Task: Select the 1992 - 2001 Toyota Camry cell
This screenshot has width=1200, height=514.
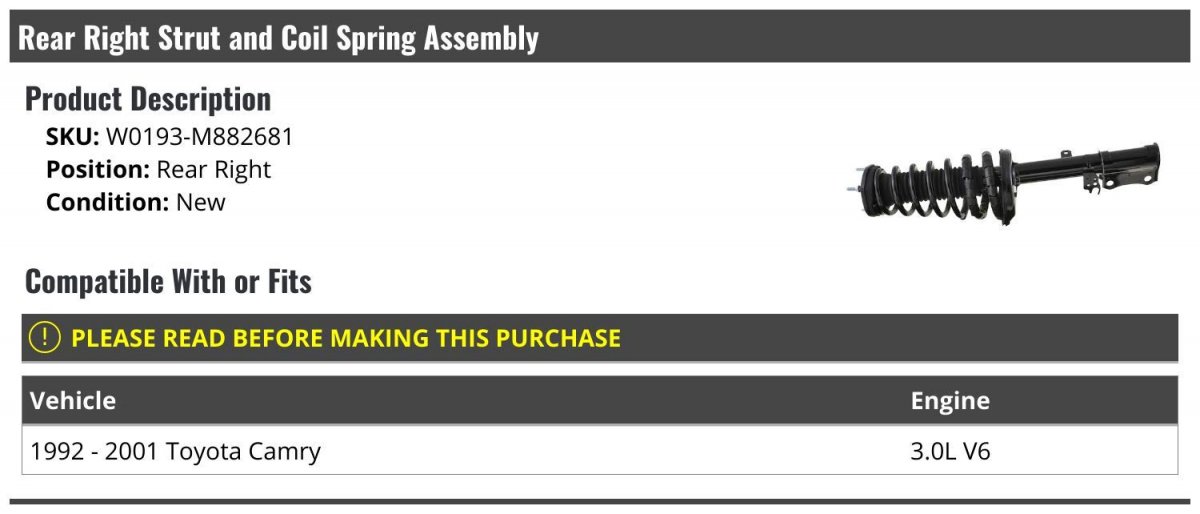Action: [176, 451]
